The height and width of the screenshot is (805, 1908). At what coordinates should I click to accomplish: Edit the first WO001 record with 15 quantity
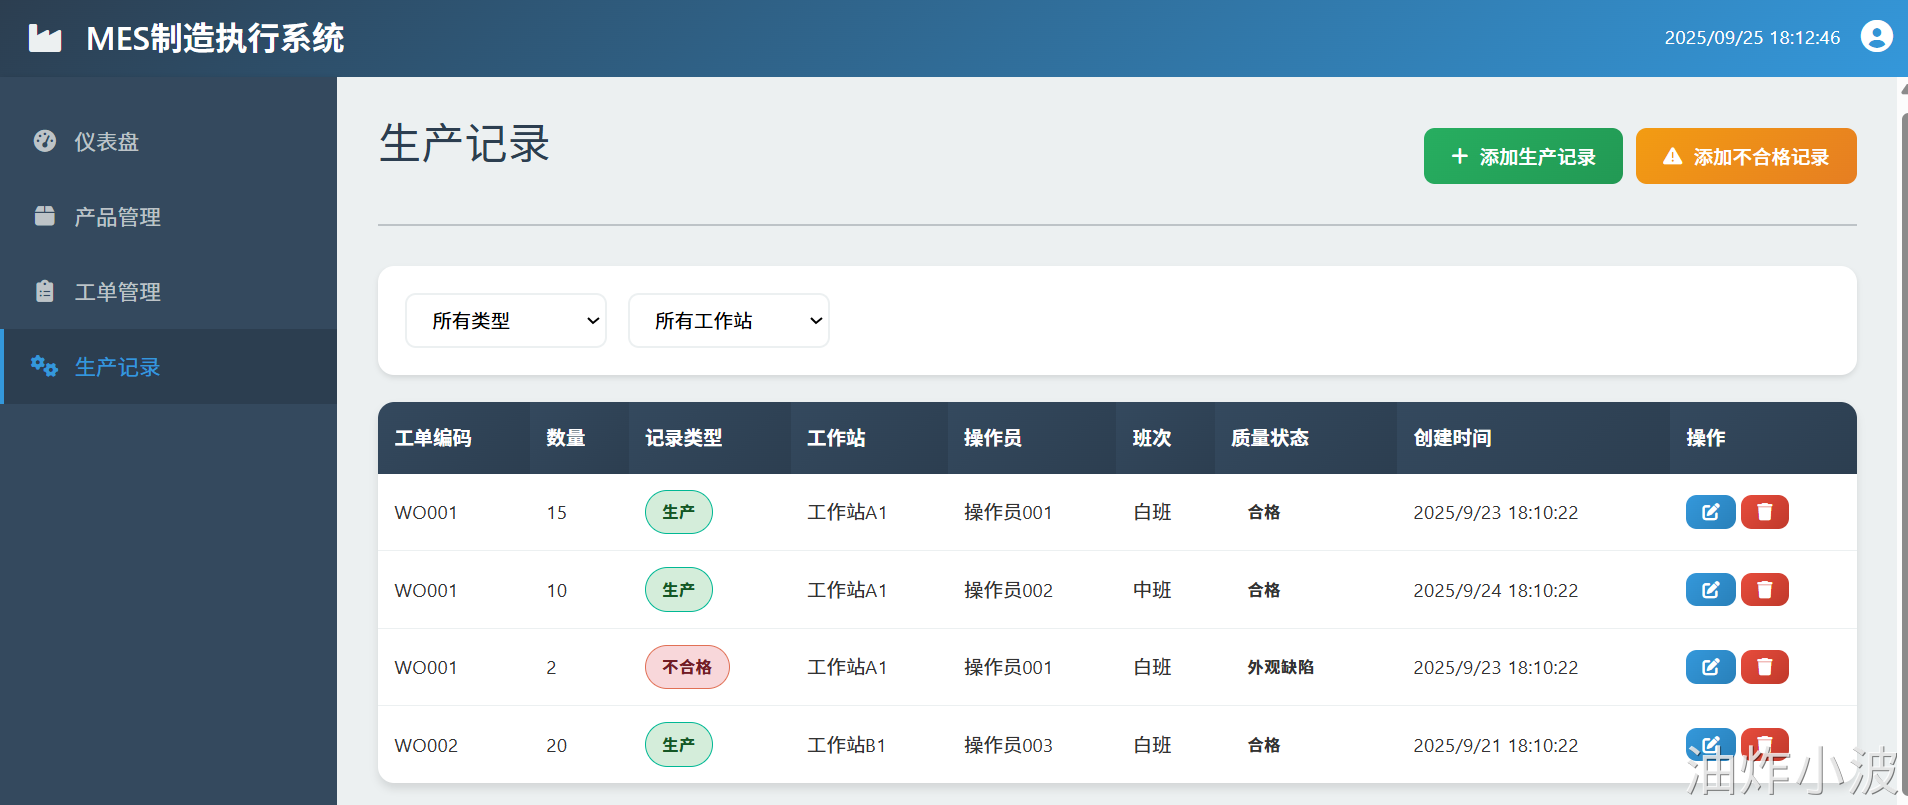click(1710, 512)
